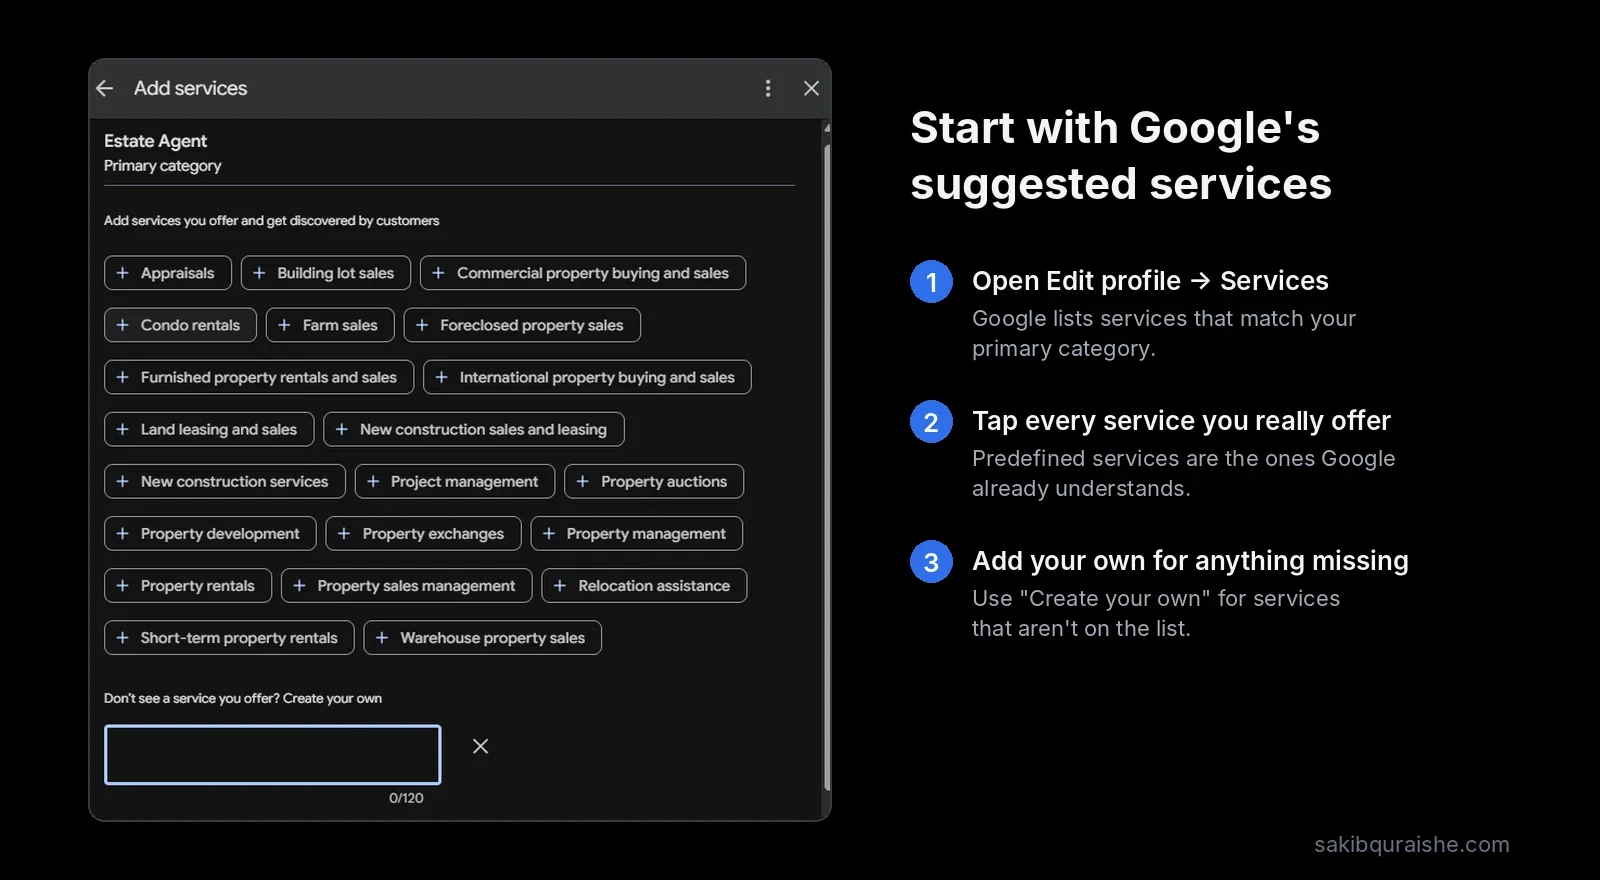Add Furnished property rentals and sales
This screenshot has height=880, width=1600.
pos(259,377)
